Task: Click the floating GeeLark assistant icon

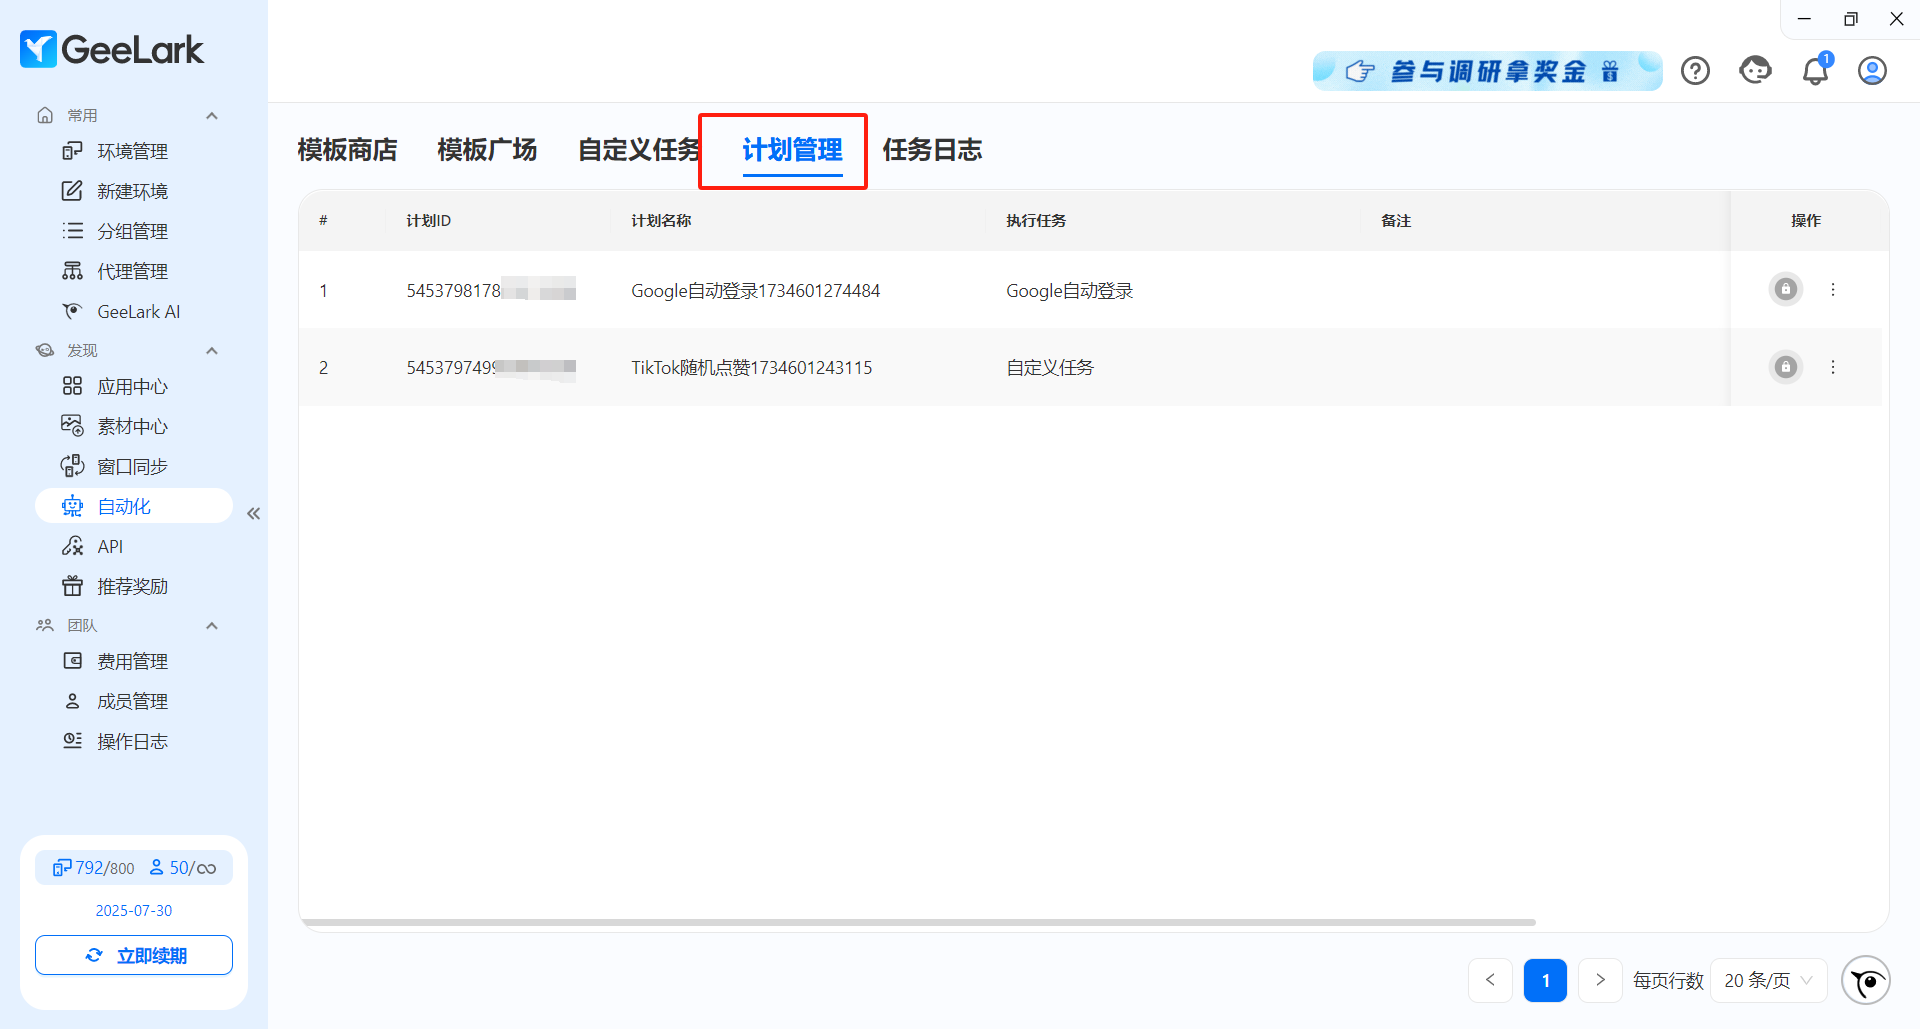Action: pyautogui.click(x=1865, y=981)
